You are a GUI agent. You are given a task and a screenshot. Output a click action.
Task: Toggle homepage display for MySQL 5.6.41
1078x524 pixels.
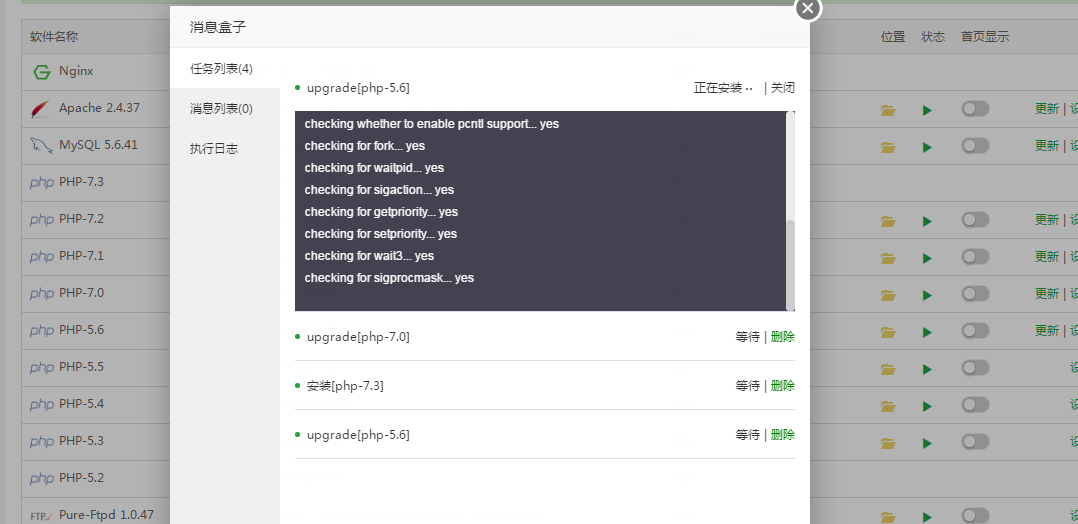tap(975, 146)
